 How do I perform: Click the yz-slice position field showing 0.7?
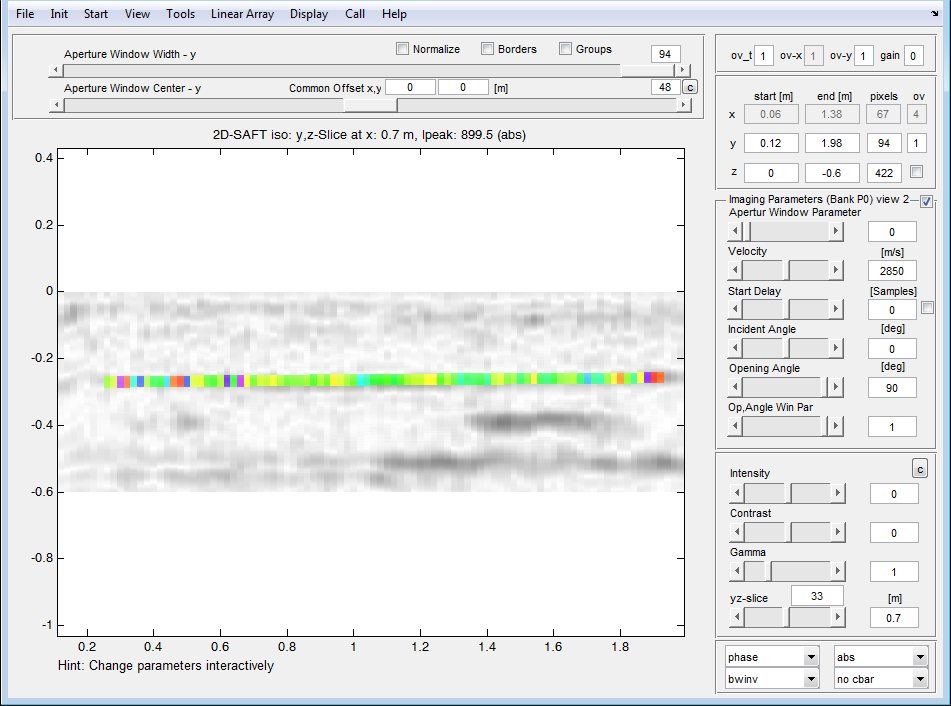[x=893, y=618]
